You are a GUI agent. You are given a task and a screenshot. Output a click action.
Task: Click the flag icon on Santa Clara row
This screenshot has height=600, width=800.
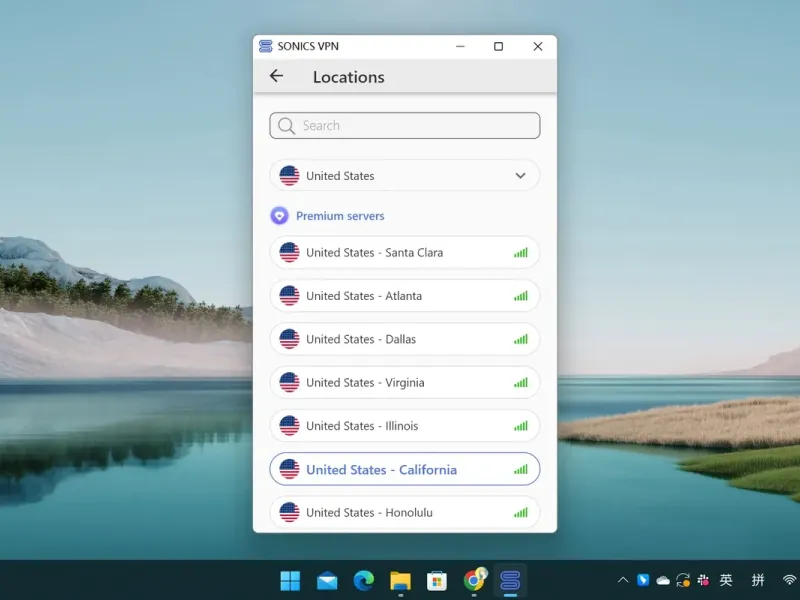[x=289, y=253]
